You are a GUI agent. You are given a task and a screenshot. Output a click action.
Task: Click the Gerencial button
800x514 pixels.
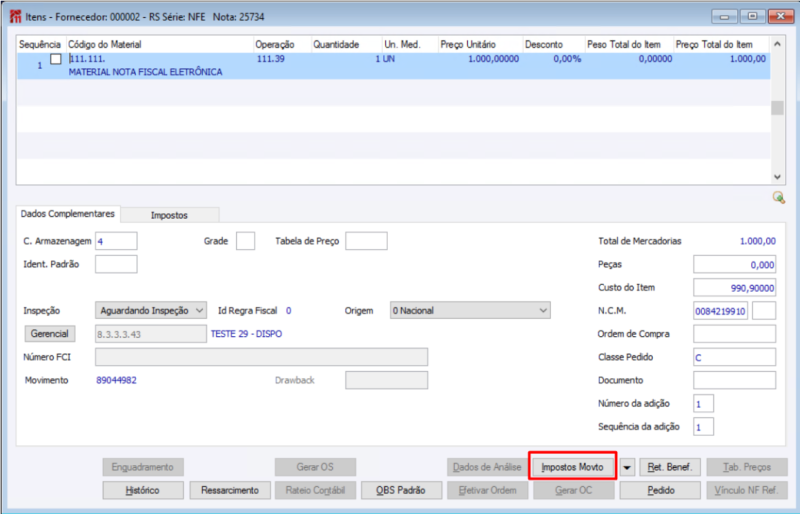[x=50, y=334]
